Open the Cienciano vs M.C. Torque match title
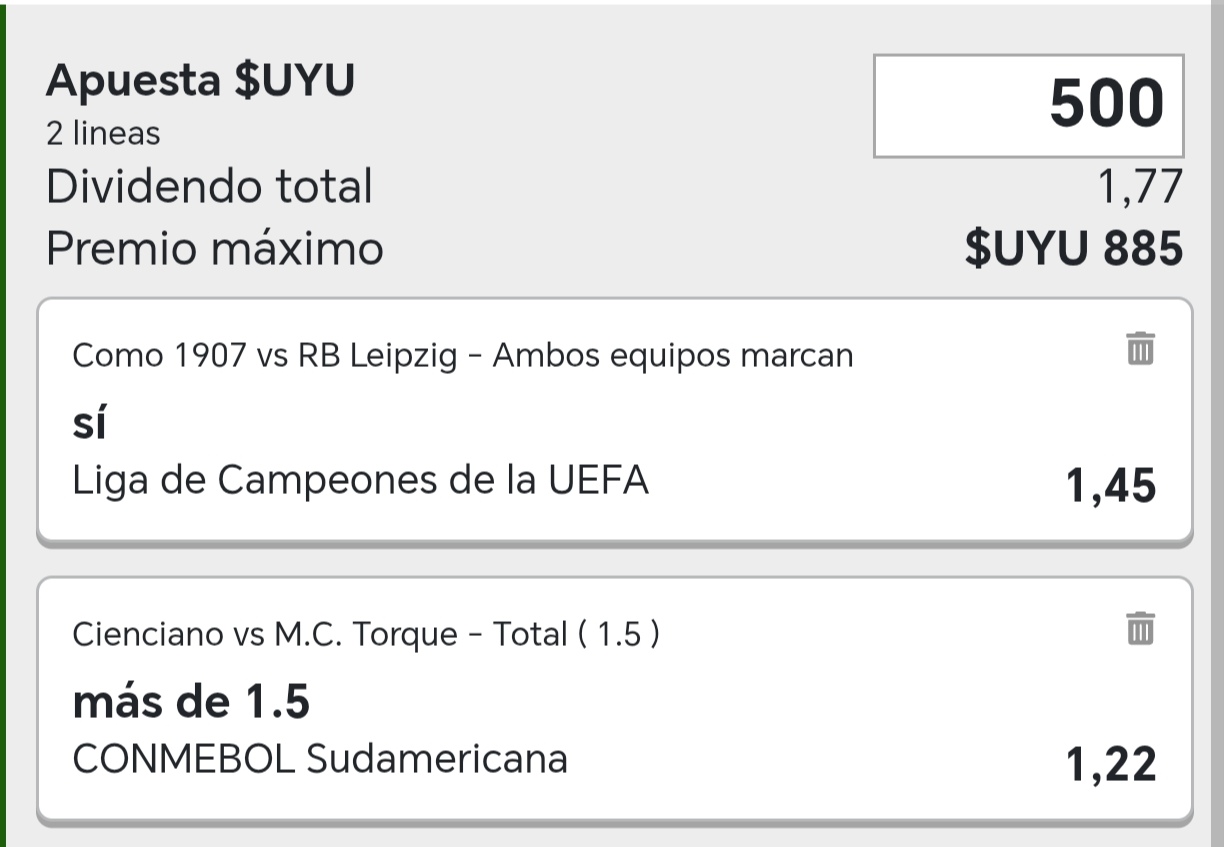1224x847 pixels. pos(366,634)
